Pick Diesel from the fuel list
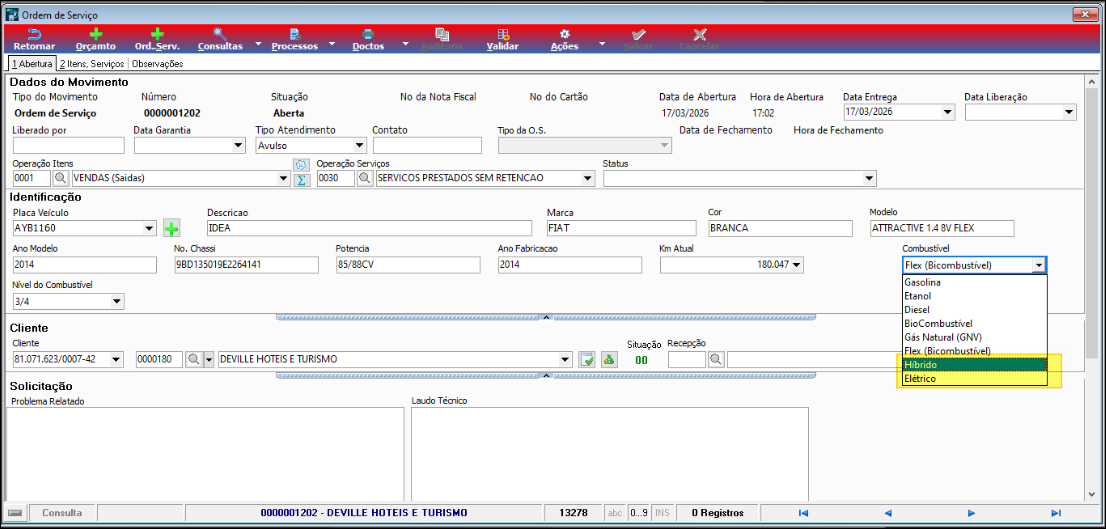1106x529 pixels. 974,310
